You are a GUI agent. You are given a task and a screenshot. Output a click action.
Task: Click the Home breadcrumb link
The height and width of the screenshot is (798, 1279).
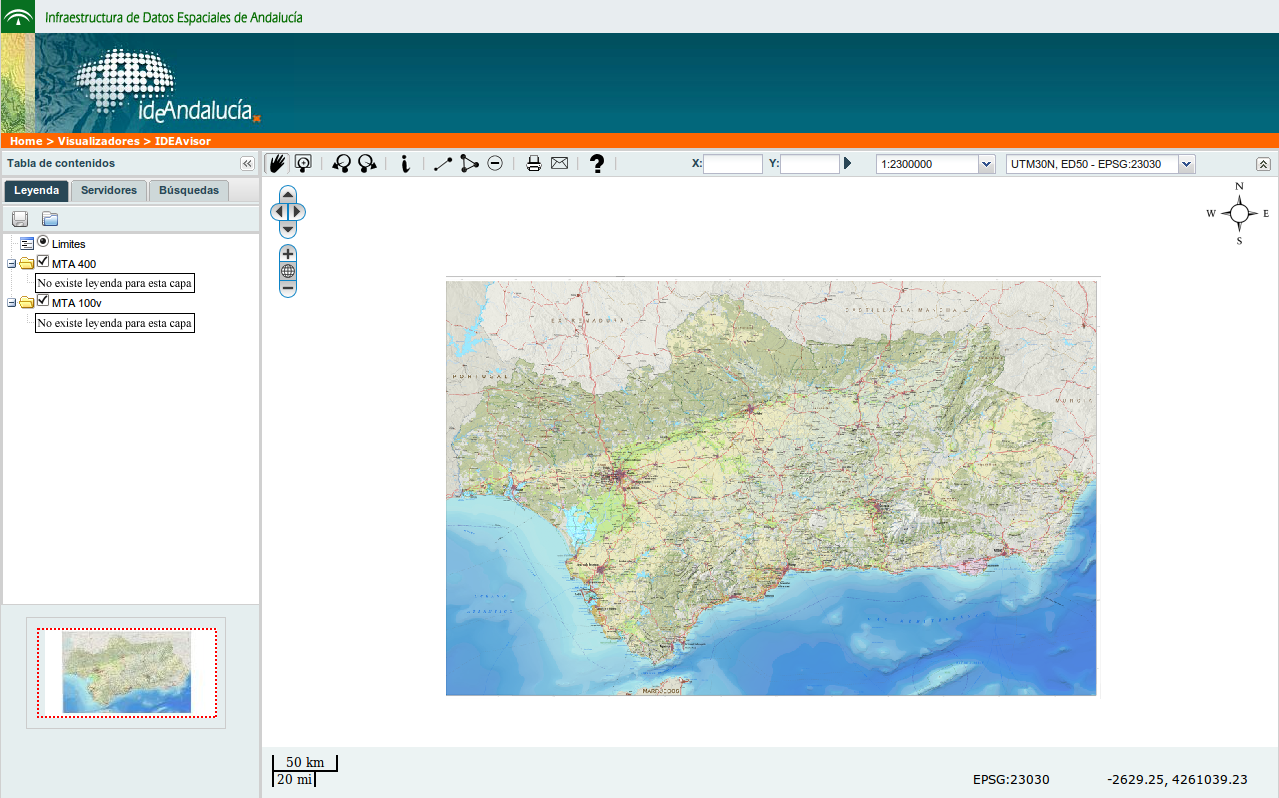[26, 141]
